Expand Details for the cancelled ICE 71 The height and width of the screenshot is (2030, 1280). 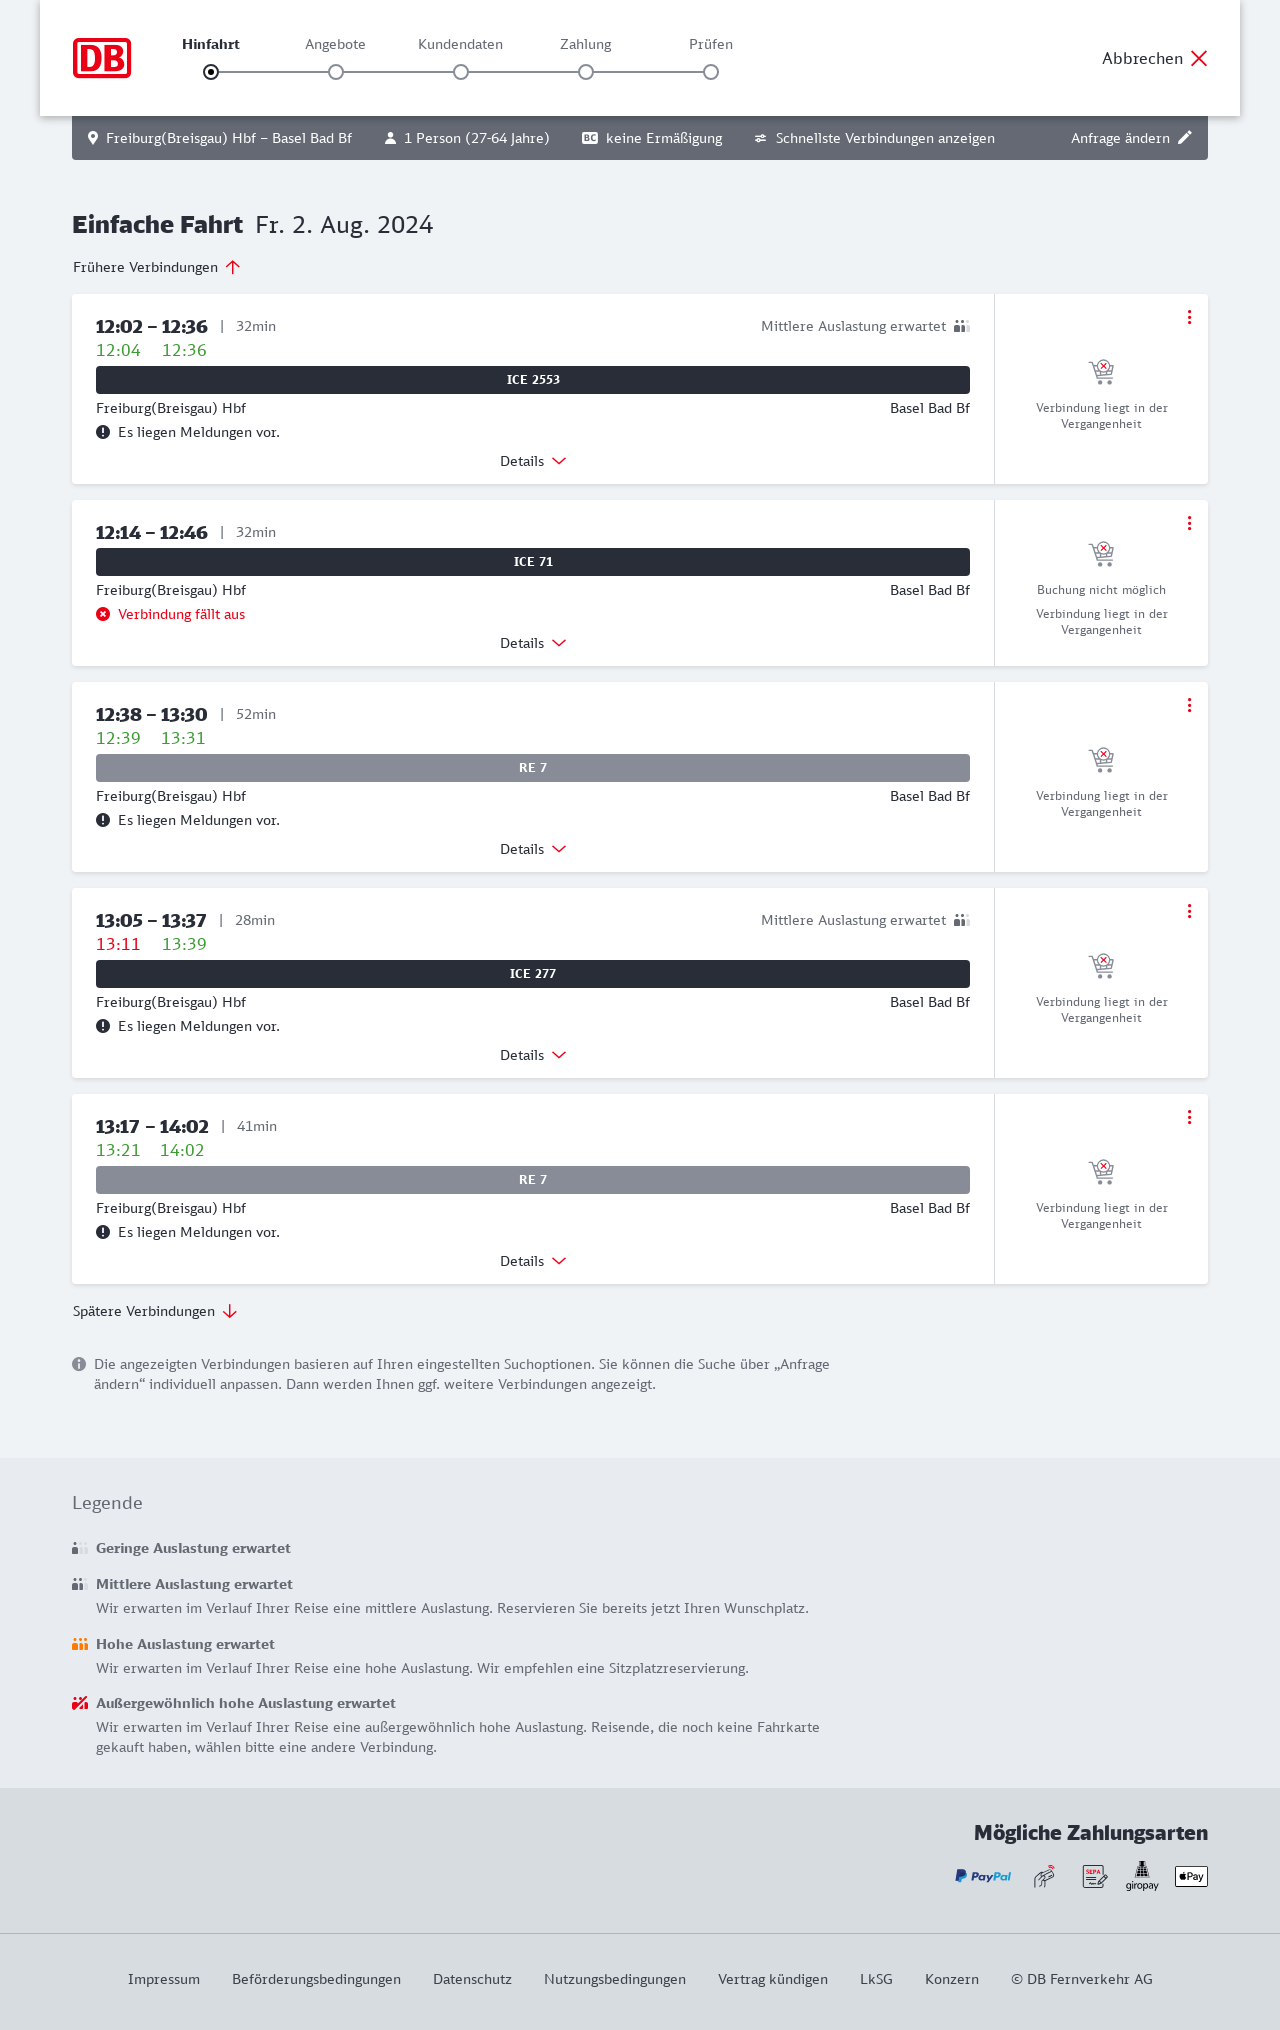(x=533, y=643)
